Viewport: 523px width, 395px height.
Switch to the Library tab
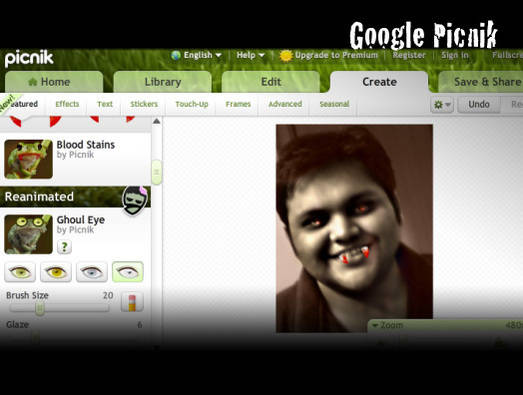[162, 82]
